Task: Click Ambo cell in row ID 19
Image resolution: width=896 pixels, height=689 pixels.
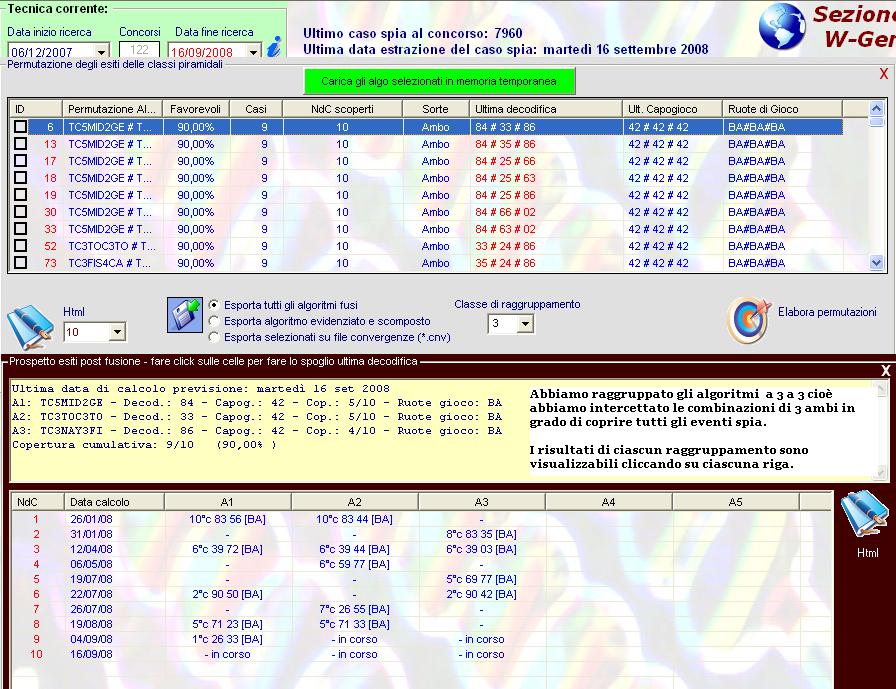Action: click(x=435, y=195)
